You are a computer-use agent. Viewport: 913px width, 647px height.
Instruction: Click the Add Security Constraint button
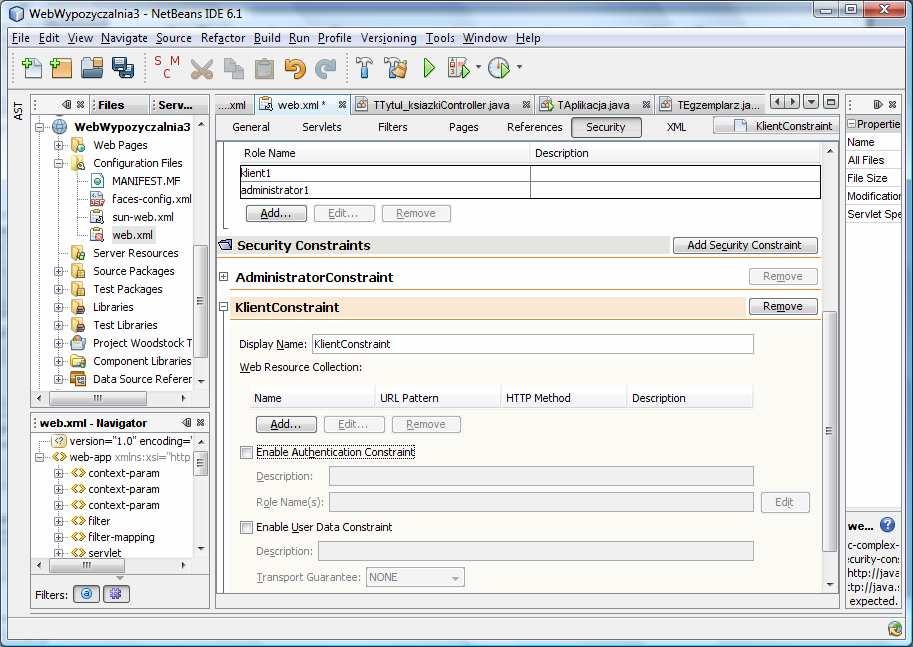[x=745, y=245]
